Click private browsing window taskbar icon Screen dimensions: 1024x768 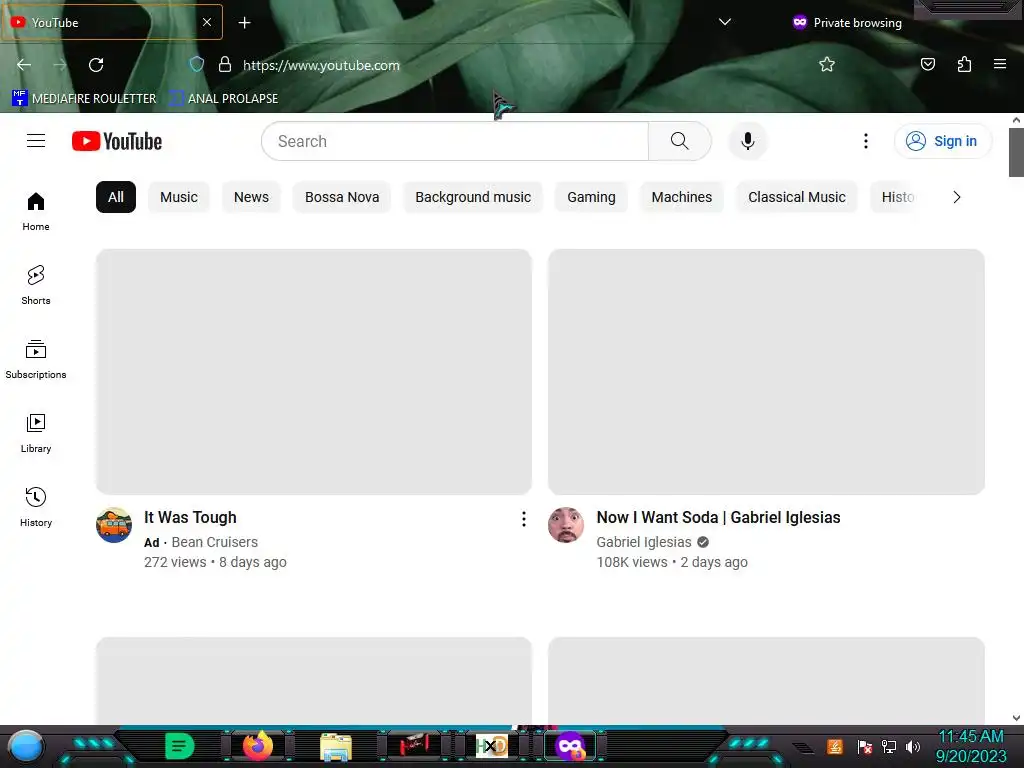tap(570, 746)
